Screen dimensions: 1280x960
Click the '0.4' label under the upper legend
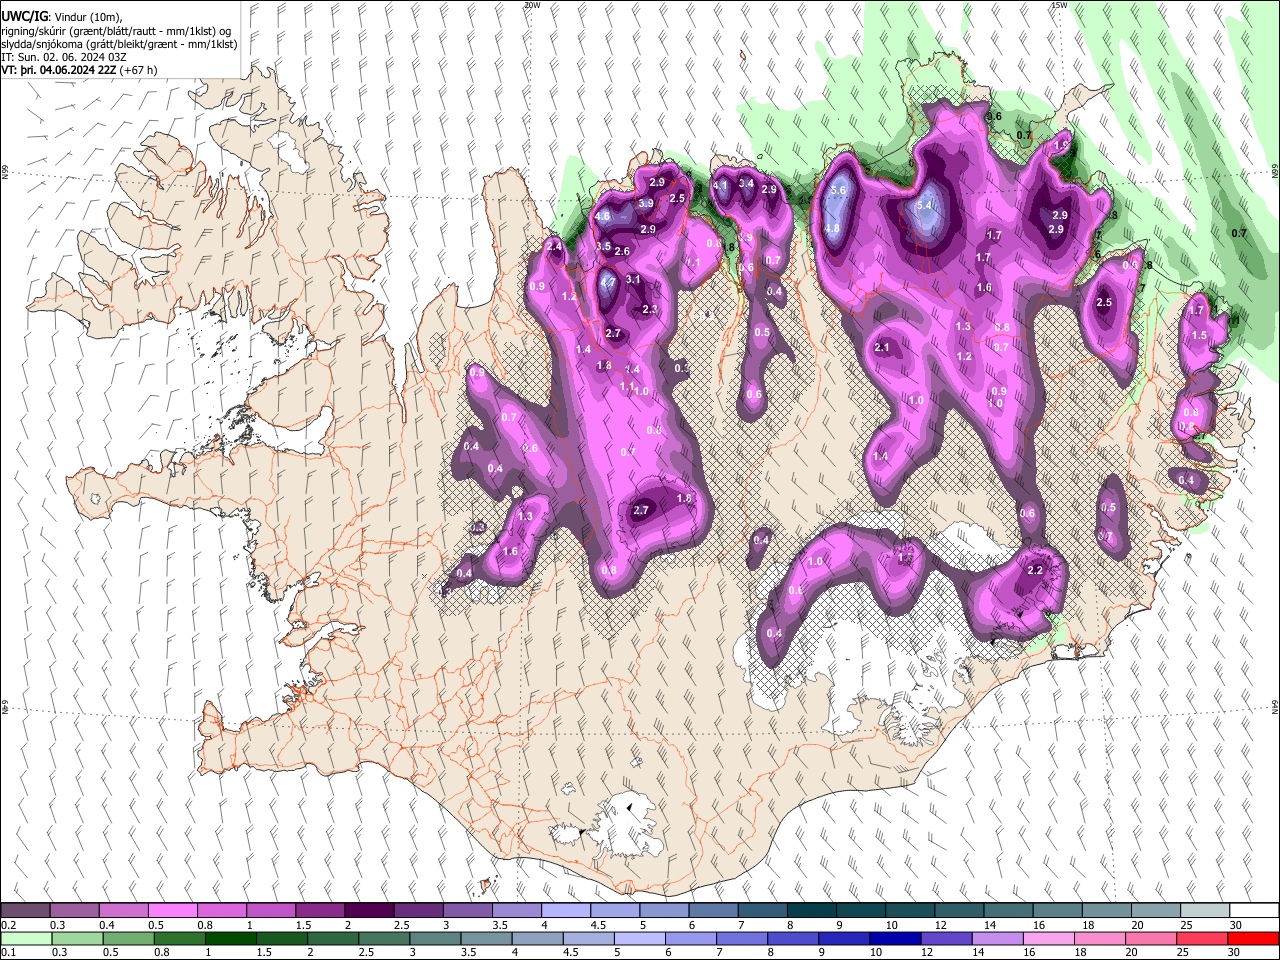coord(107,925)
